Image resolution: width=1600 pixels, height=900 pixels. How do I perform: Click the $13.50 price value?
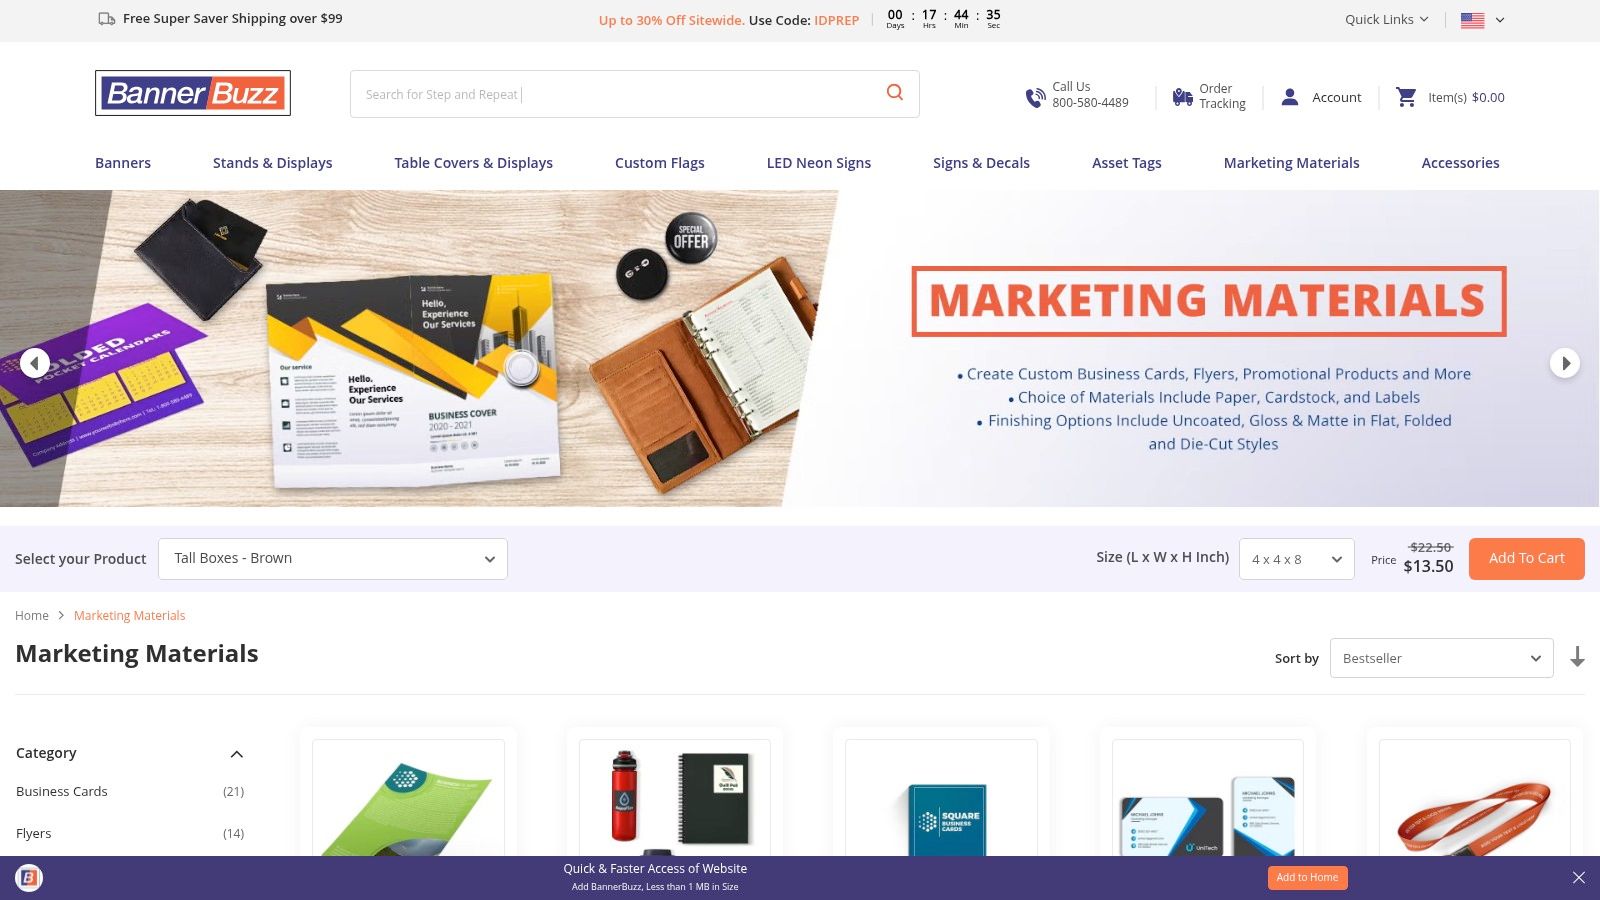pos(1428,566)
